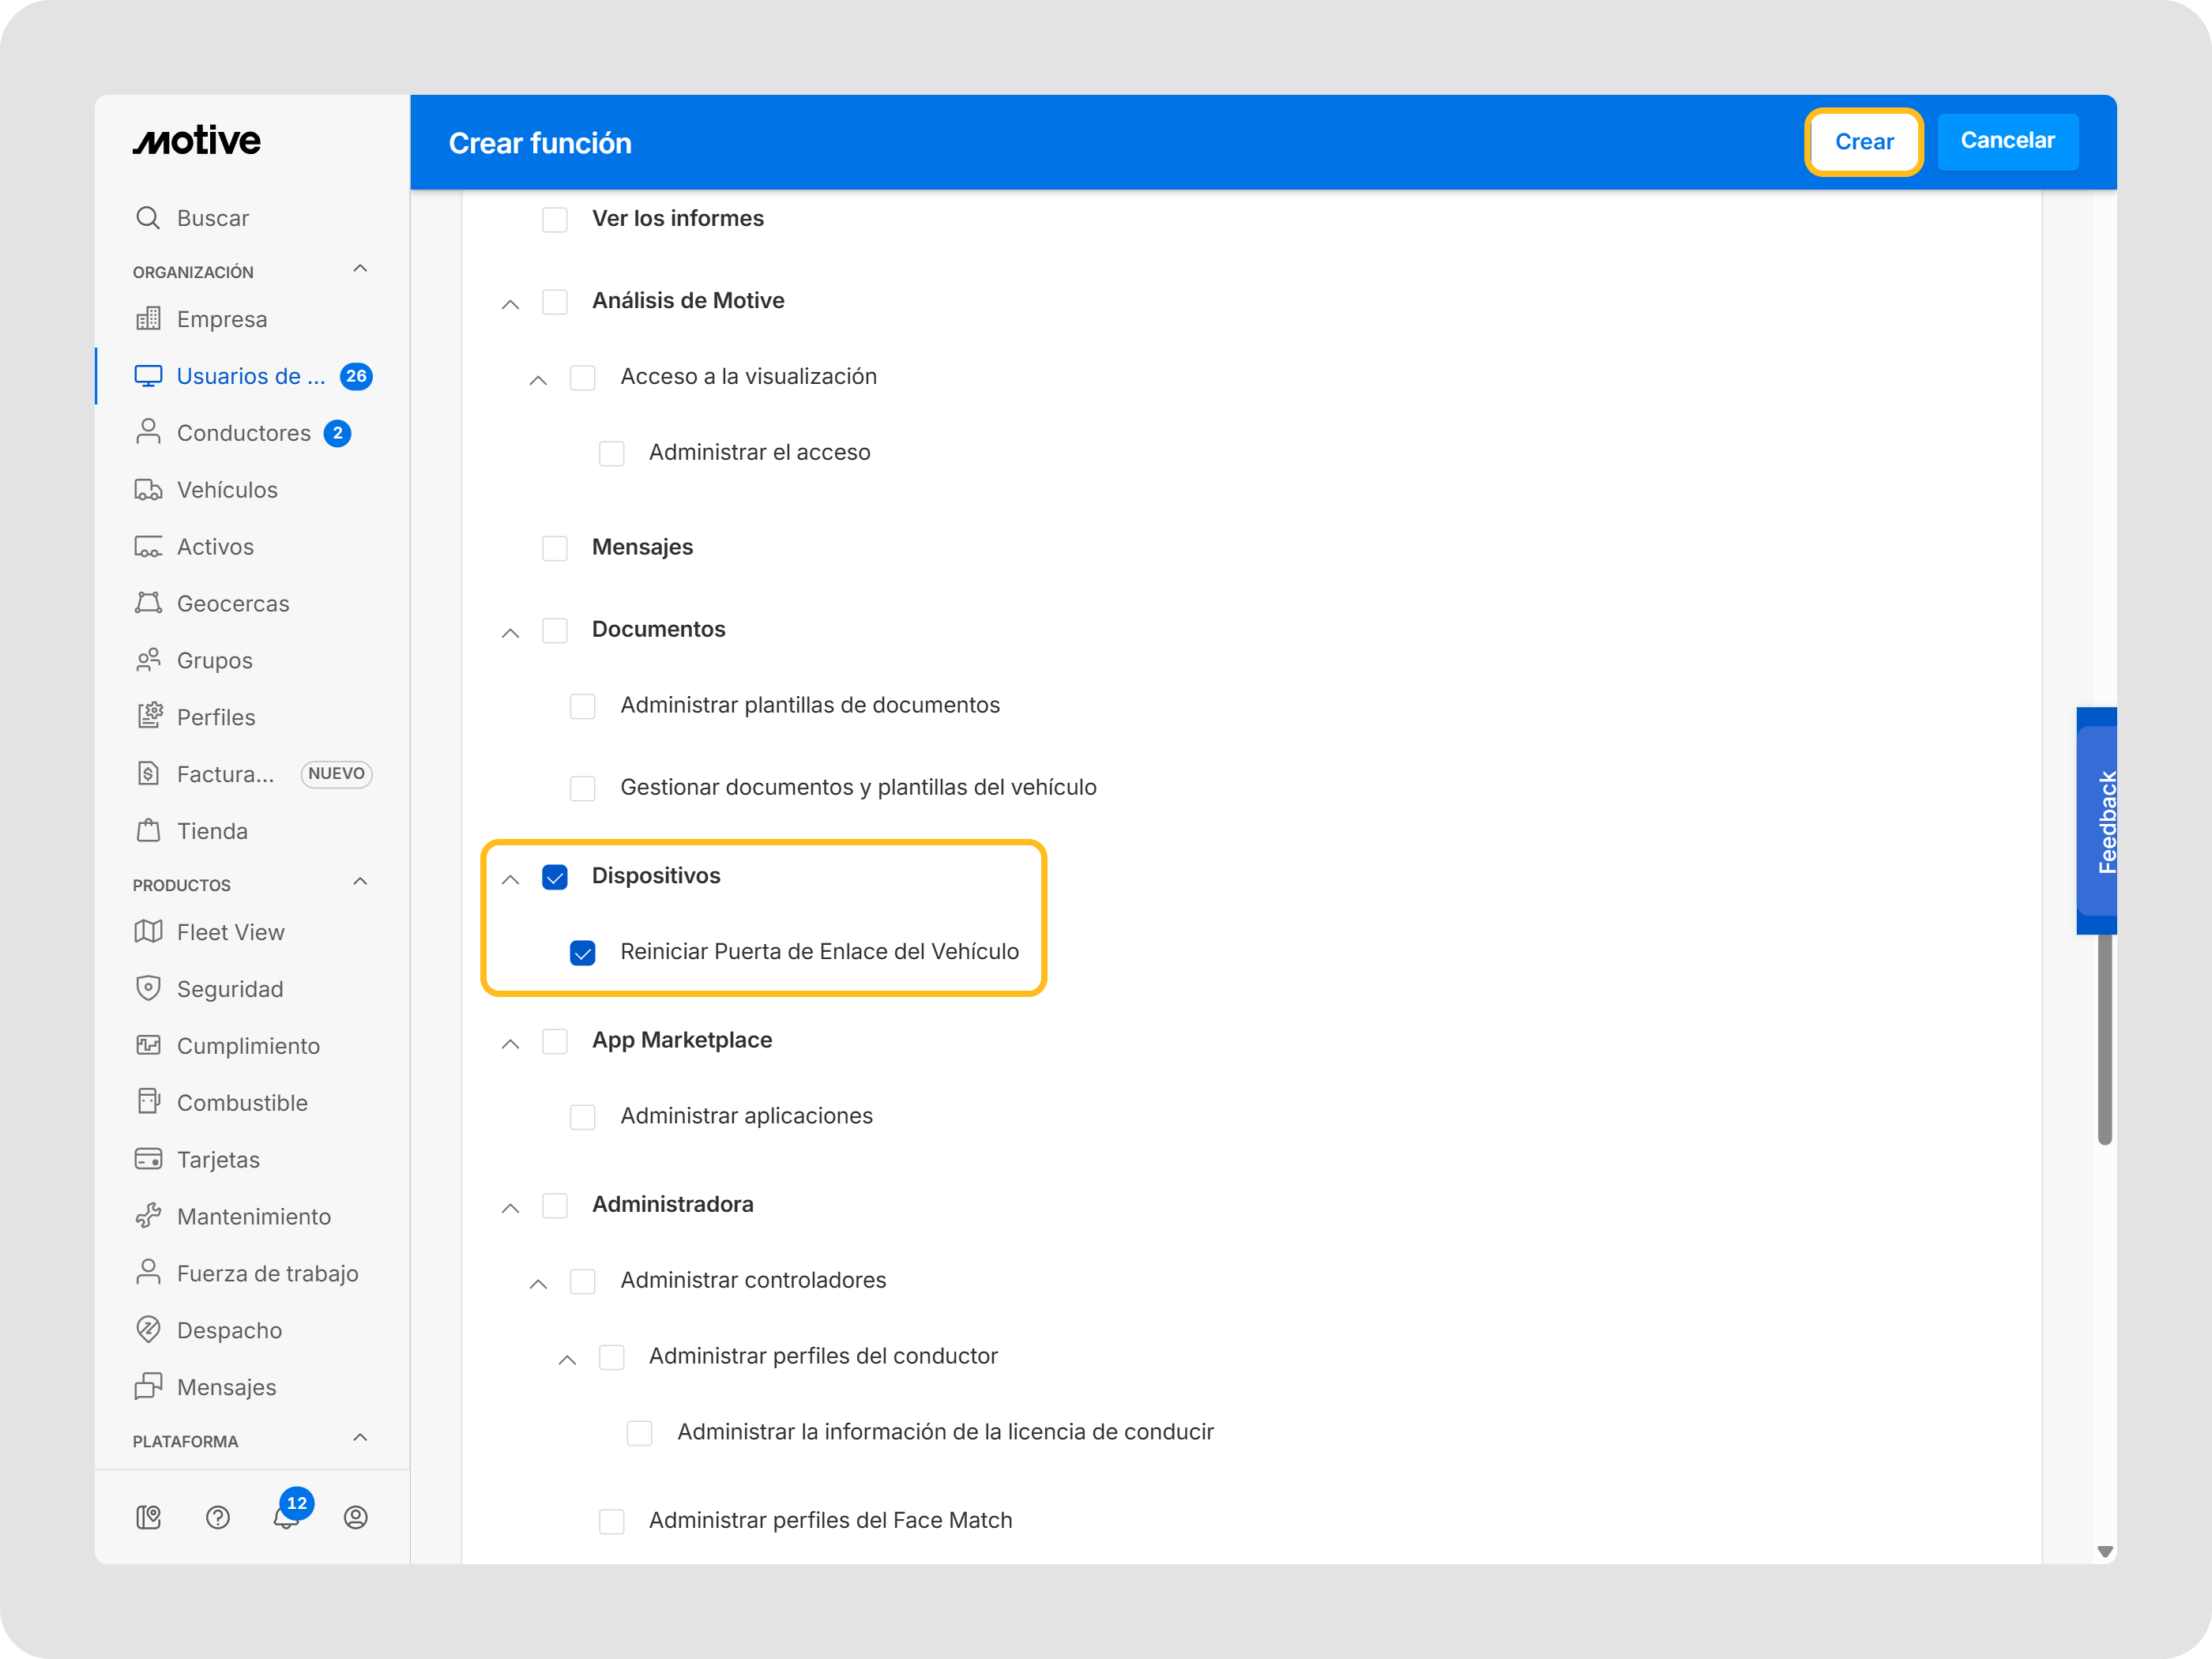
Task: Click the user account profile icon
Action: point(355,1518)
